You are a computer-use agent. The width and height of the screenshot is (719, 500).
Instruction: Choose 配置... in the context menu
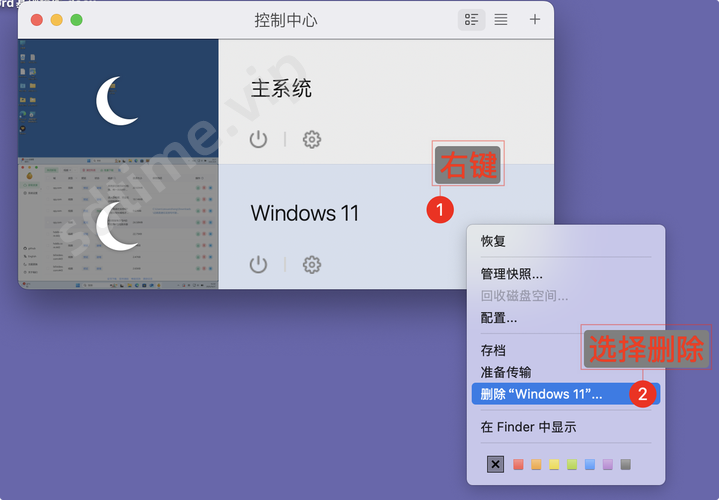click(x=498, y=318)
